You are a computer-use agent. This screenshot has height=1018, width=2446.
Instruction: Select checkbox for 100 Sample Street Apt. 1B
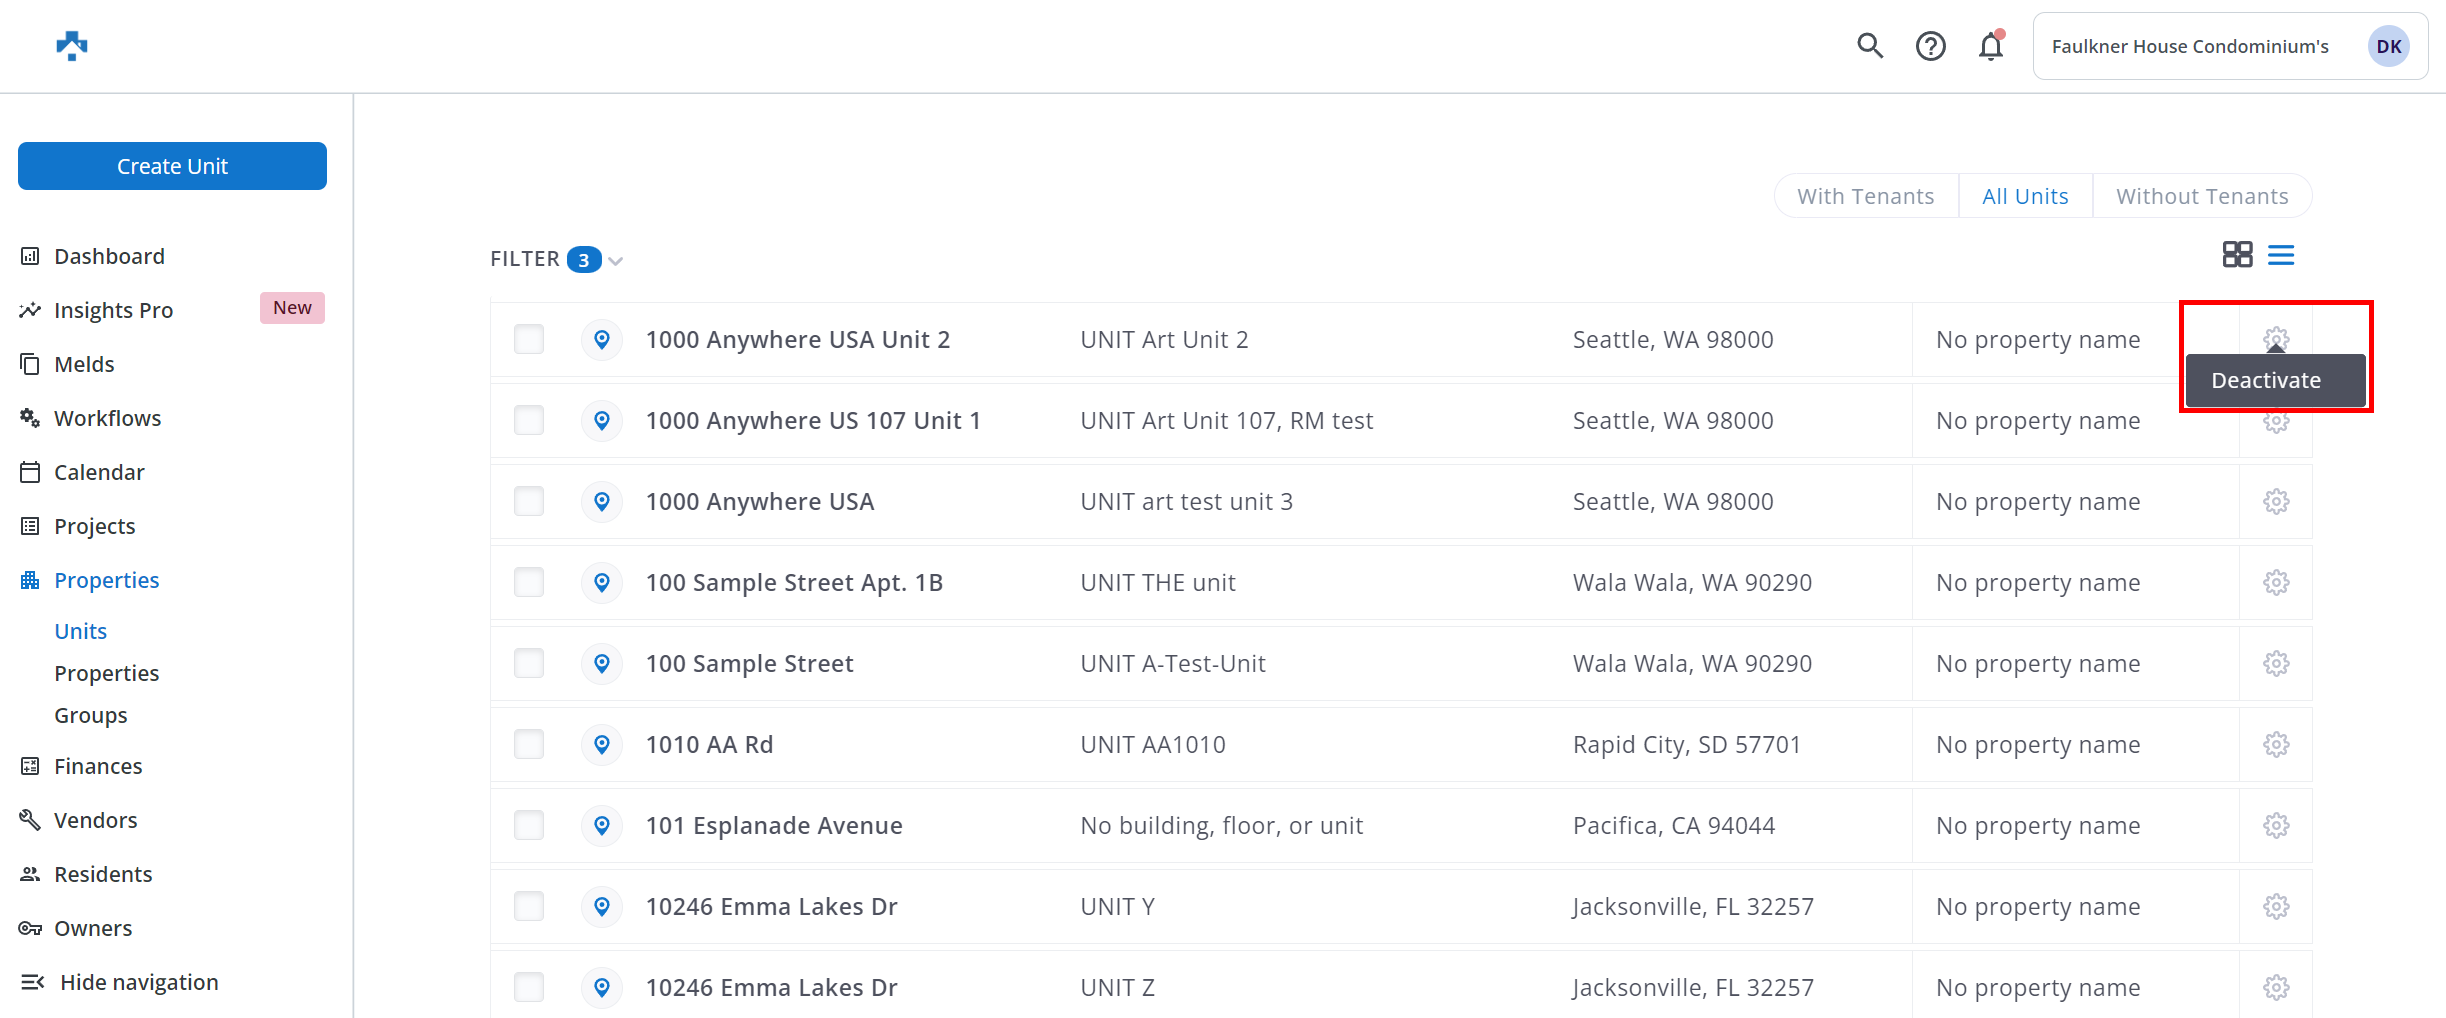(x=529, y=583)
